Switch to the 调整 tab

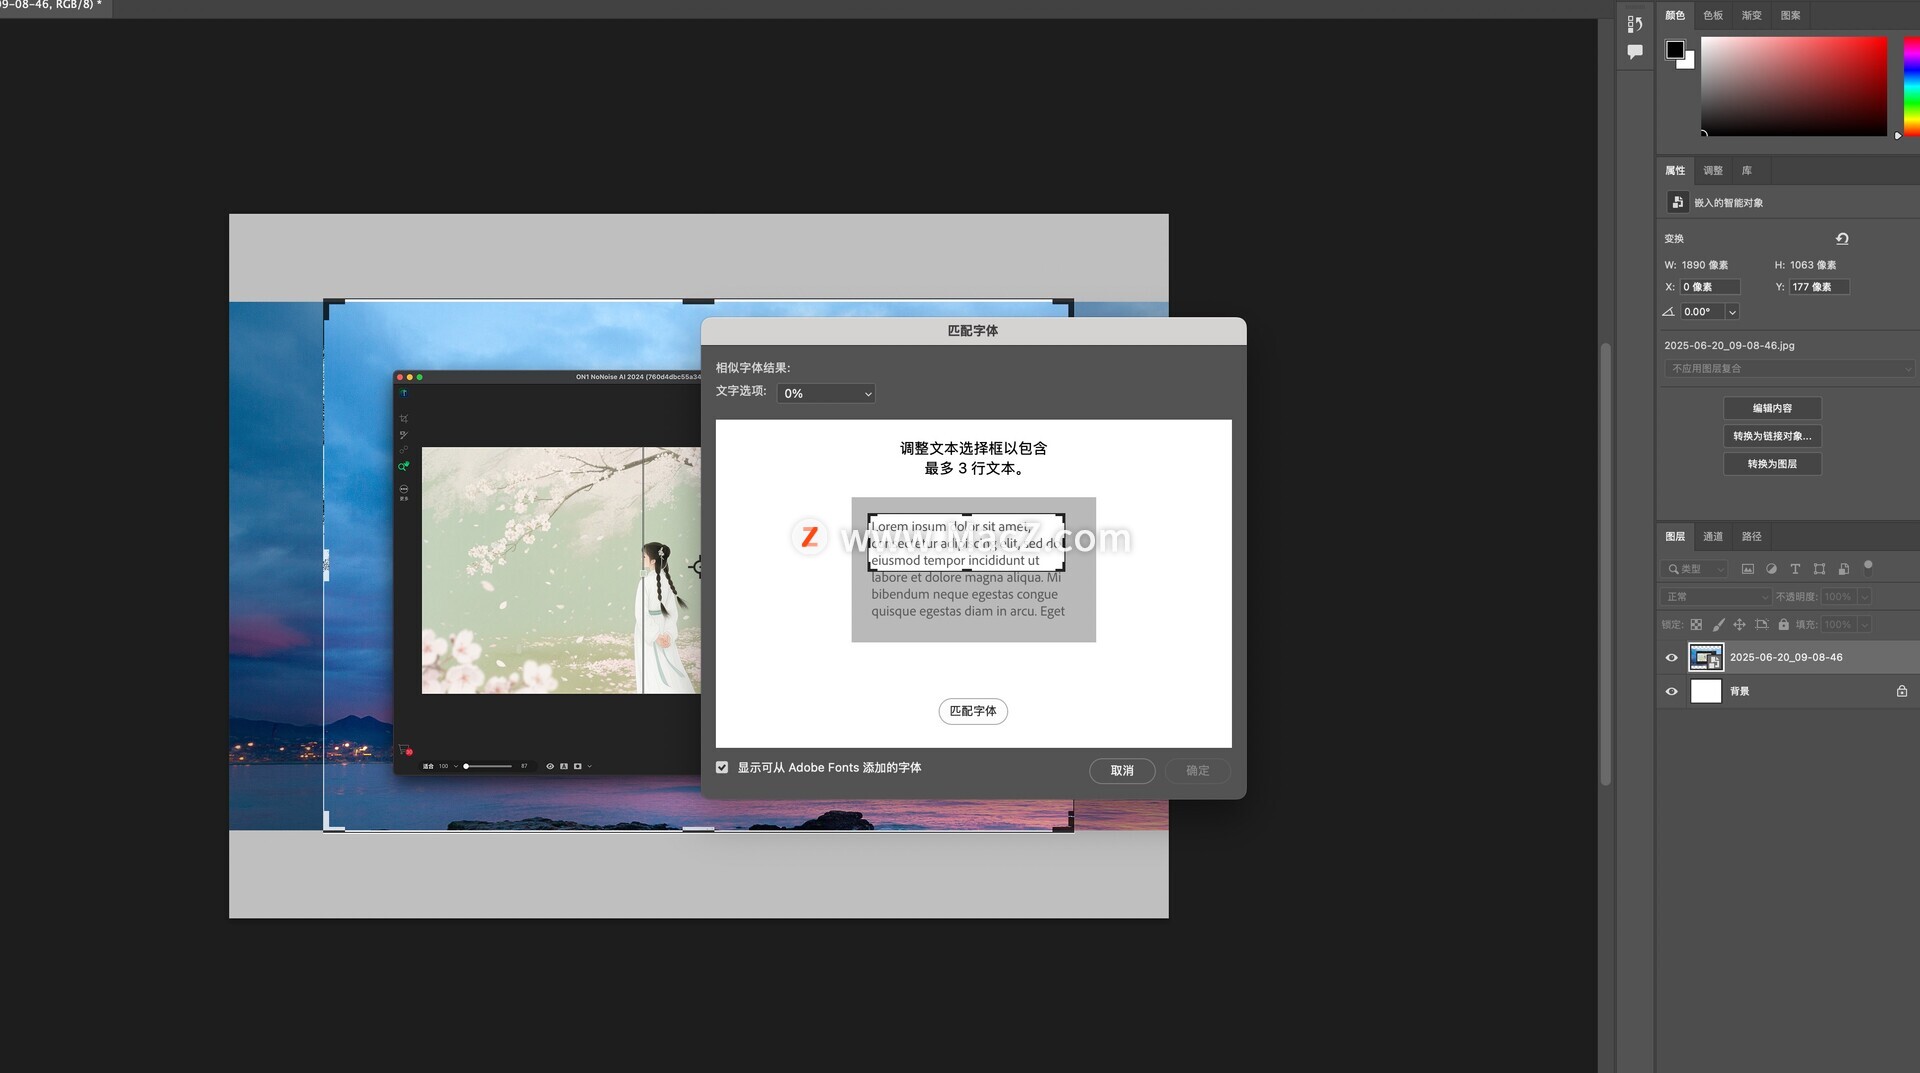pyautogui.click(x=1713, y=171)
